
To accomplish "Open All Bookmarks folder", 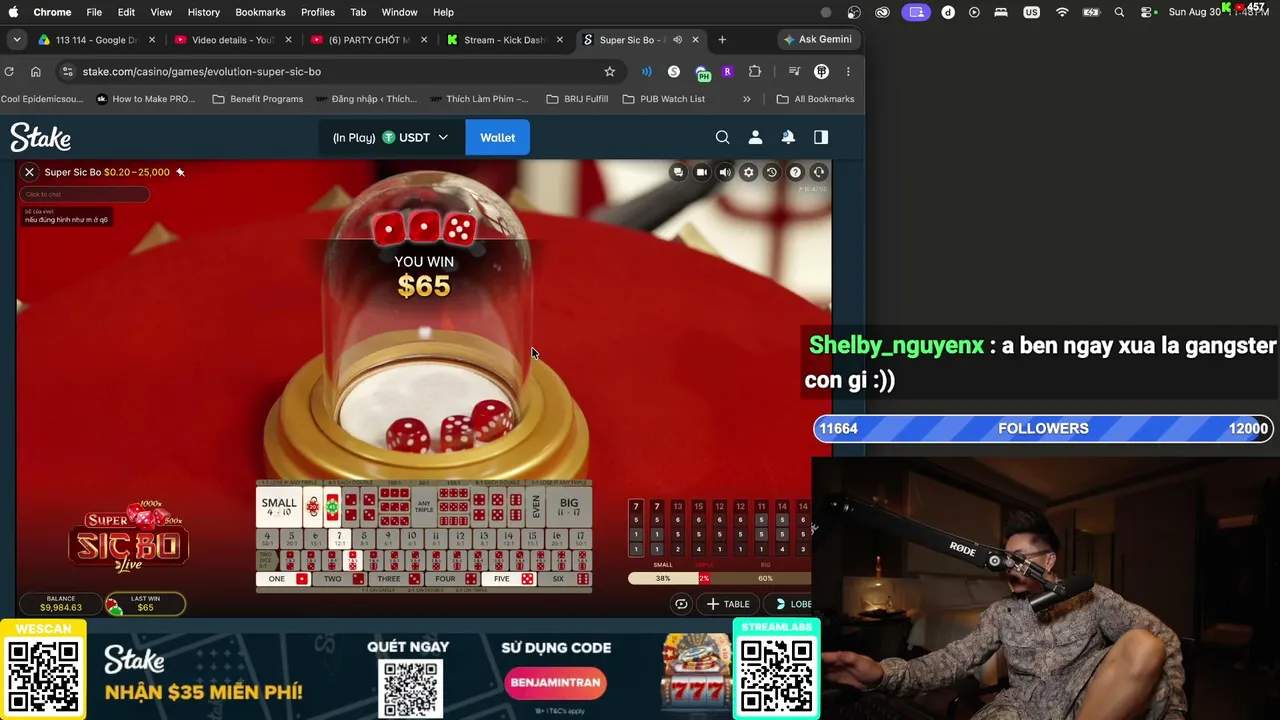I will pos(815,99).
